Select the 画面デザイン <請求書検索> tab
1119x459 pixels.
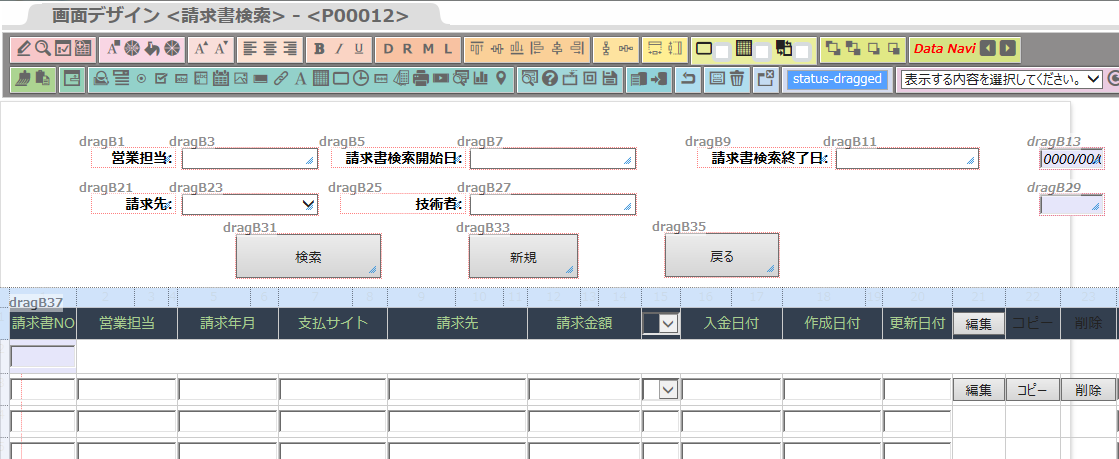[x=231, y=16]
